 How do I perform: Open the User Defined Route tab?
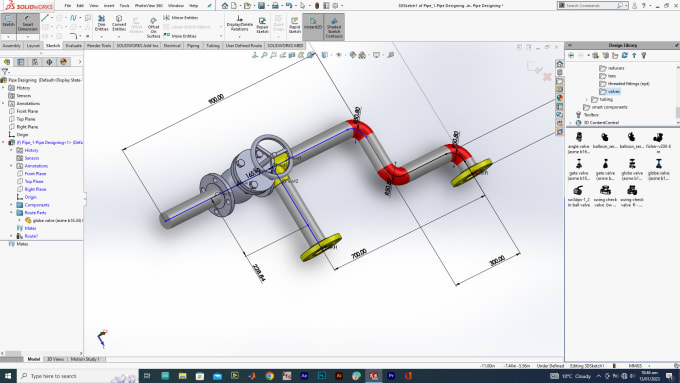tap(244, 46)
